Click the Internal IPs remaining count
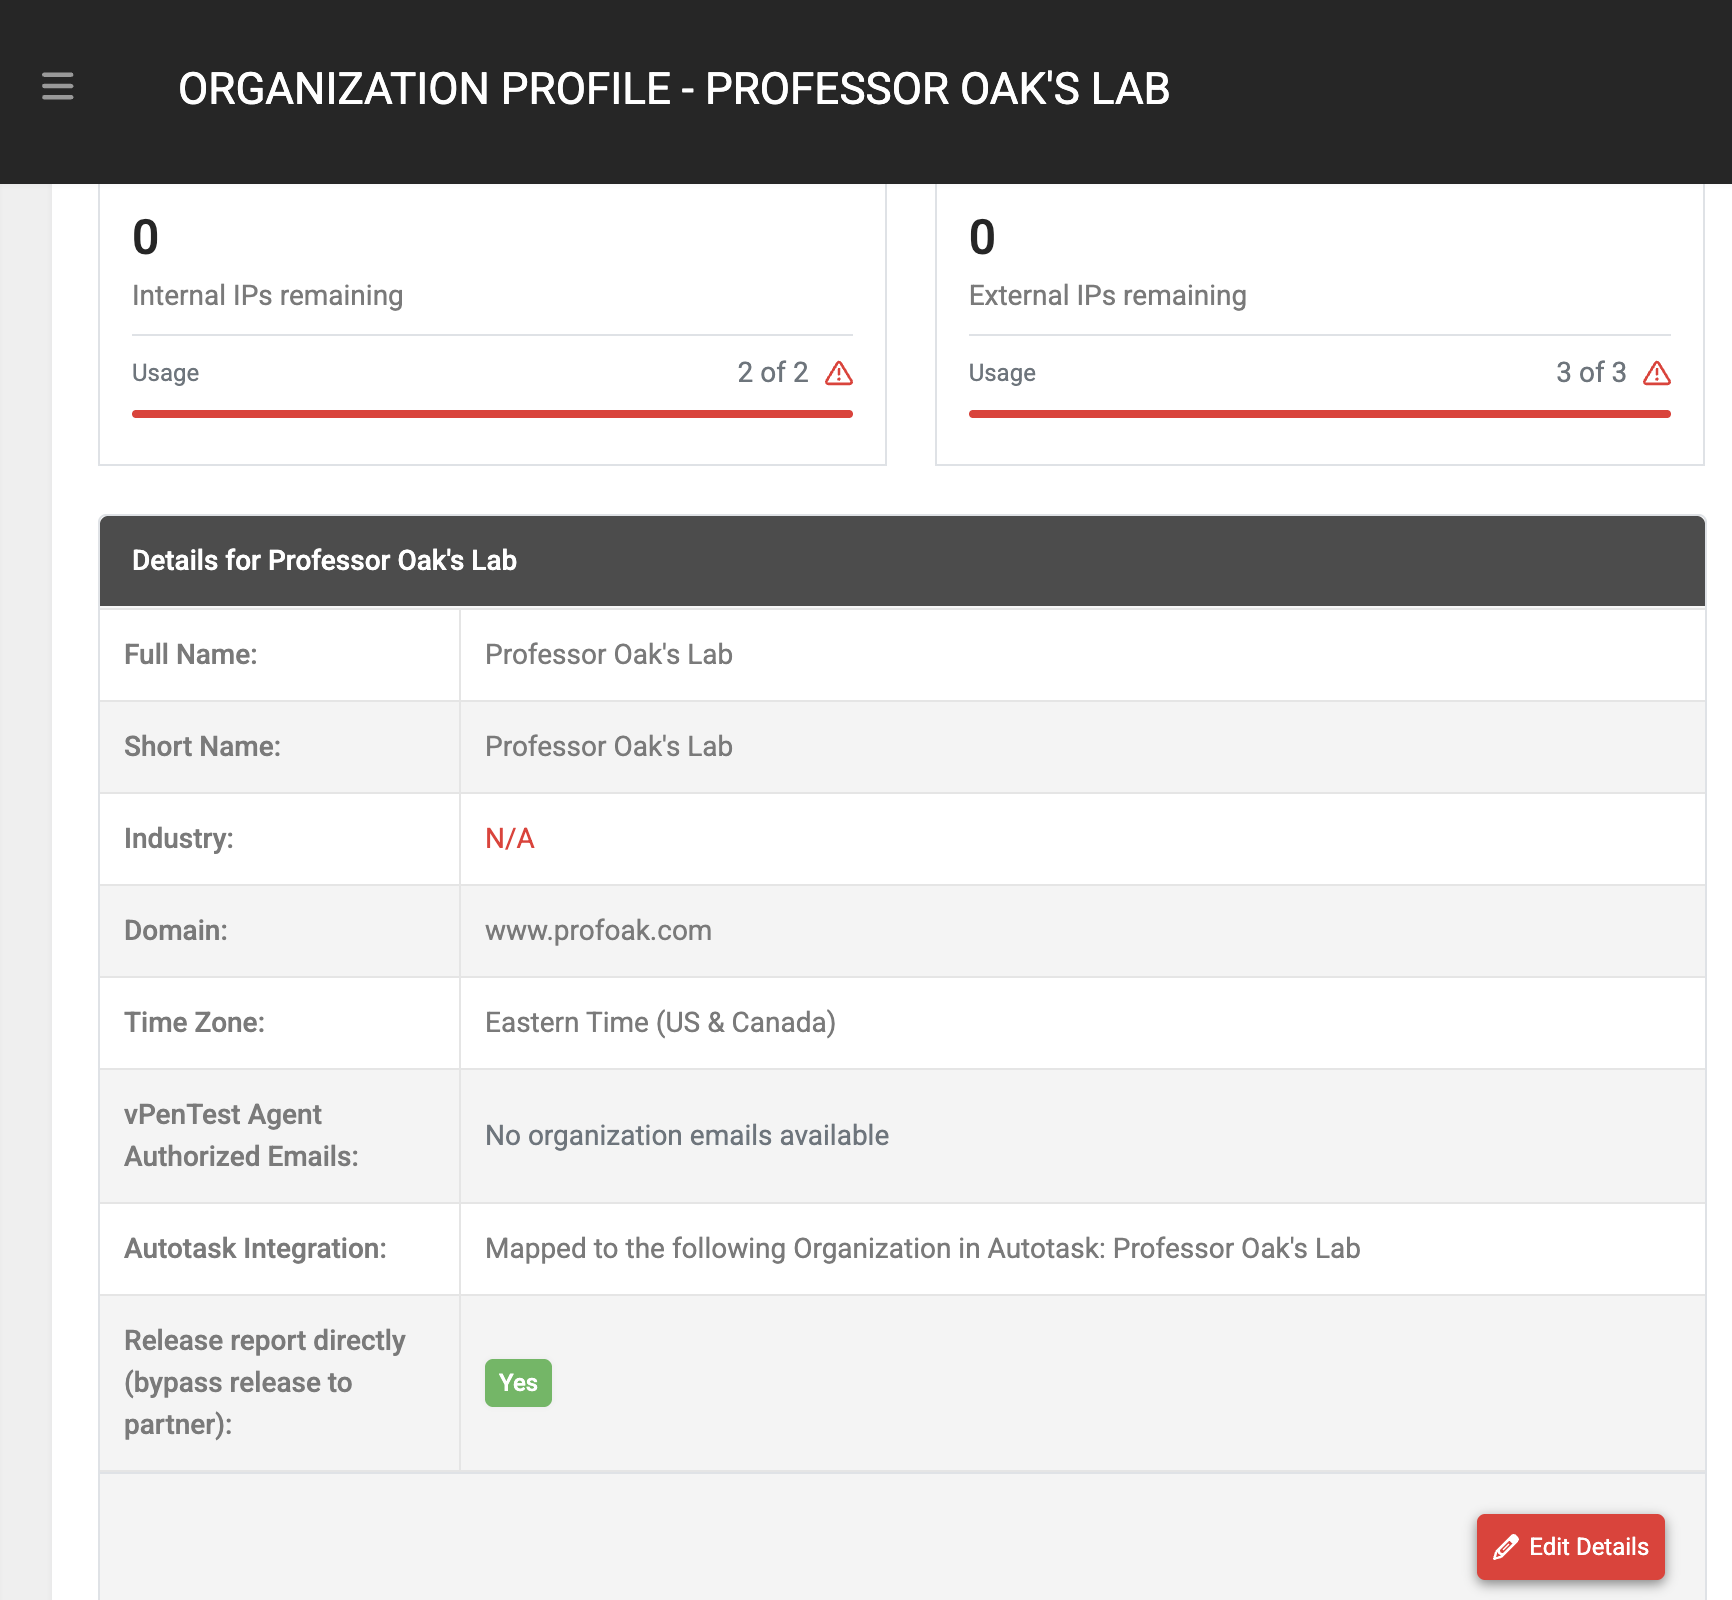This screenshot has height=1600, width=1732. coord(146,238)
